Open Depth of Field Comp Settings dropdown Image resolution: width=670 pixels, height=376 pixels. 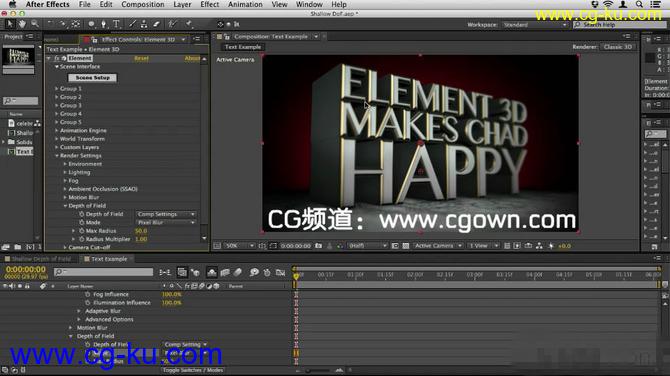[x=166, y=214]
